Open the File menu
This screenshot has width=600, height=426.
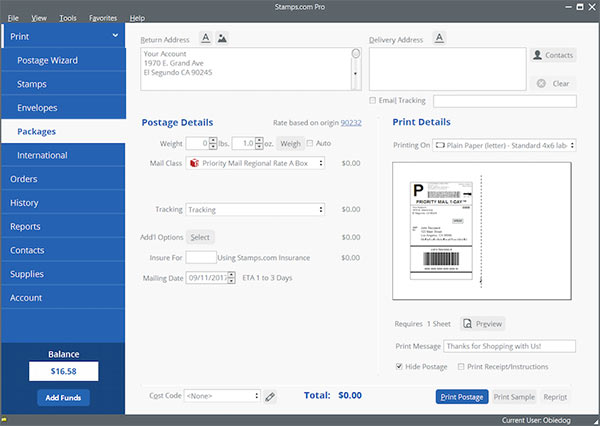click(x=13, y=18)
